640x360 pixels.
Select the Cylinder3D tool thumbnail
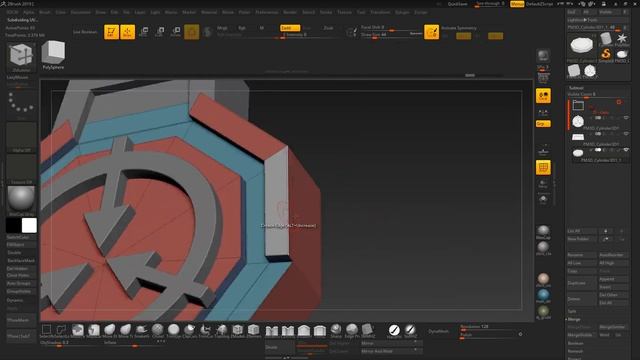coord(606,39)
